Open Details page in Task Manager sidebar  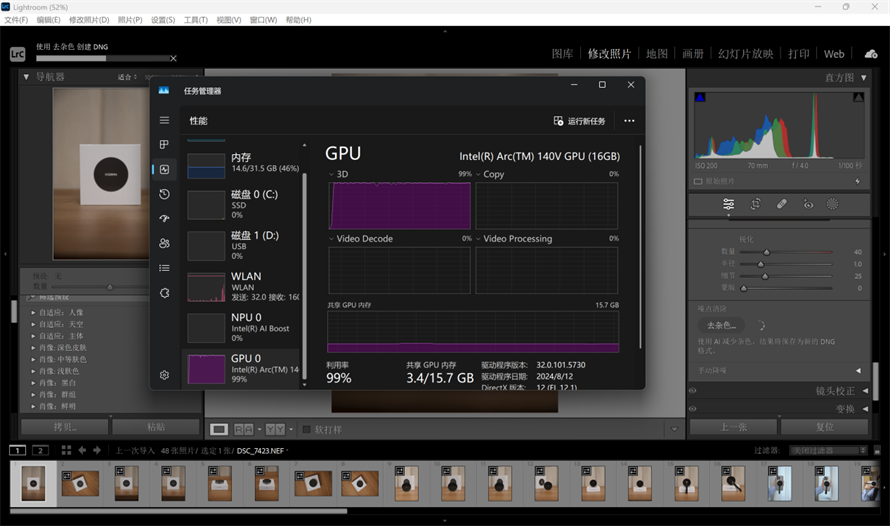click(164, 268)
